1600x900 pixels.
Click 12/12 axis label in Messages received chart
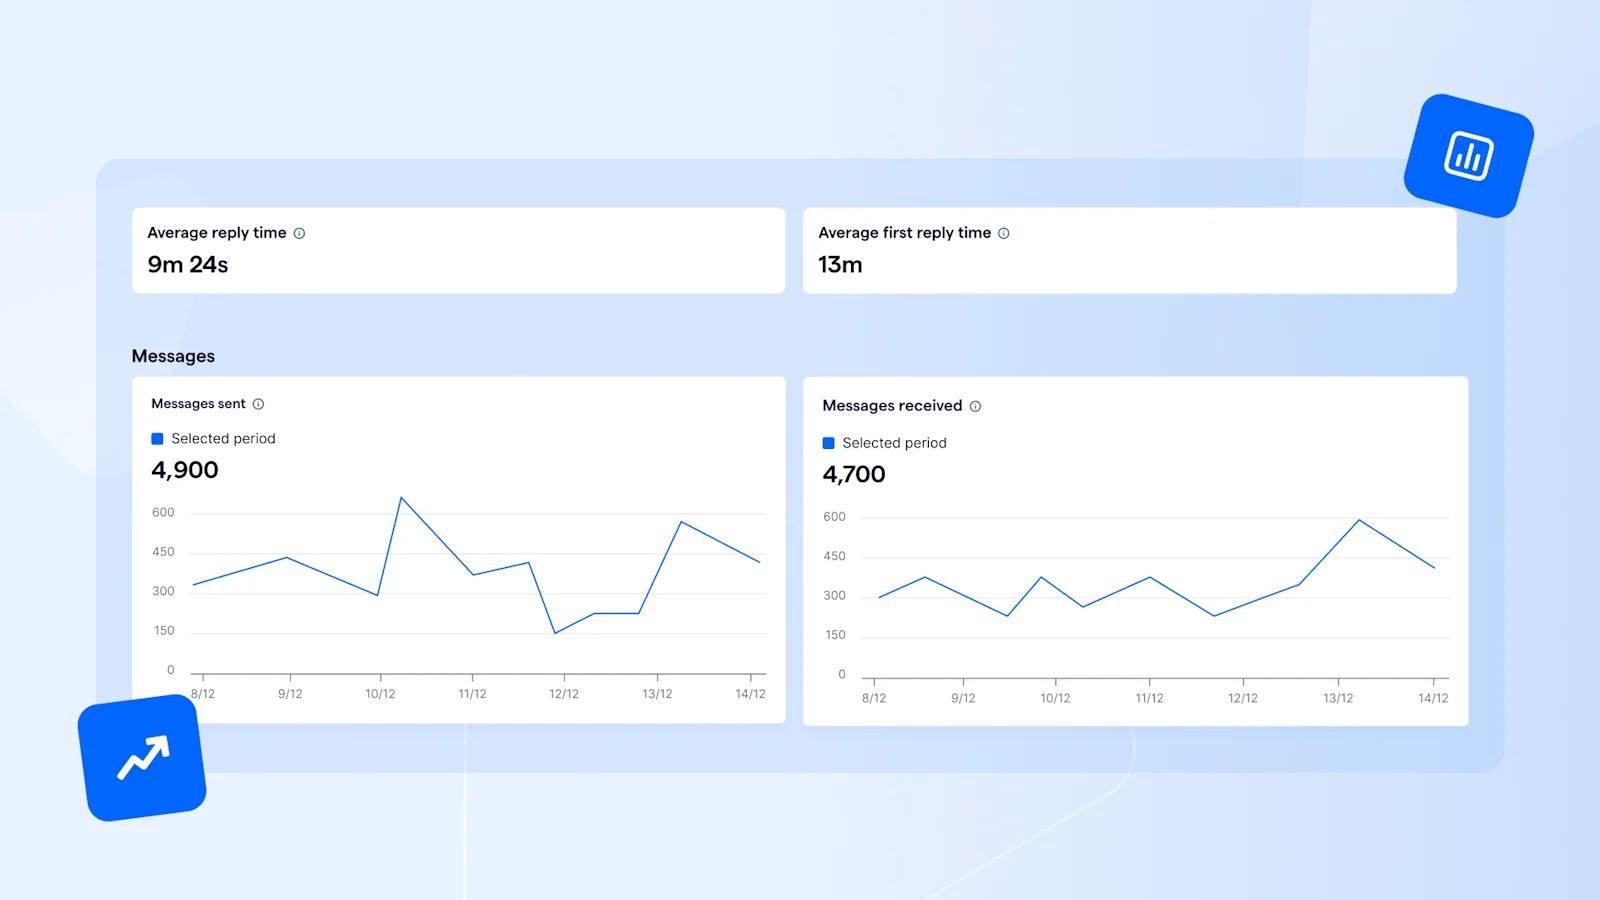pos(1243,698)
